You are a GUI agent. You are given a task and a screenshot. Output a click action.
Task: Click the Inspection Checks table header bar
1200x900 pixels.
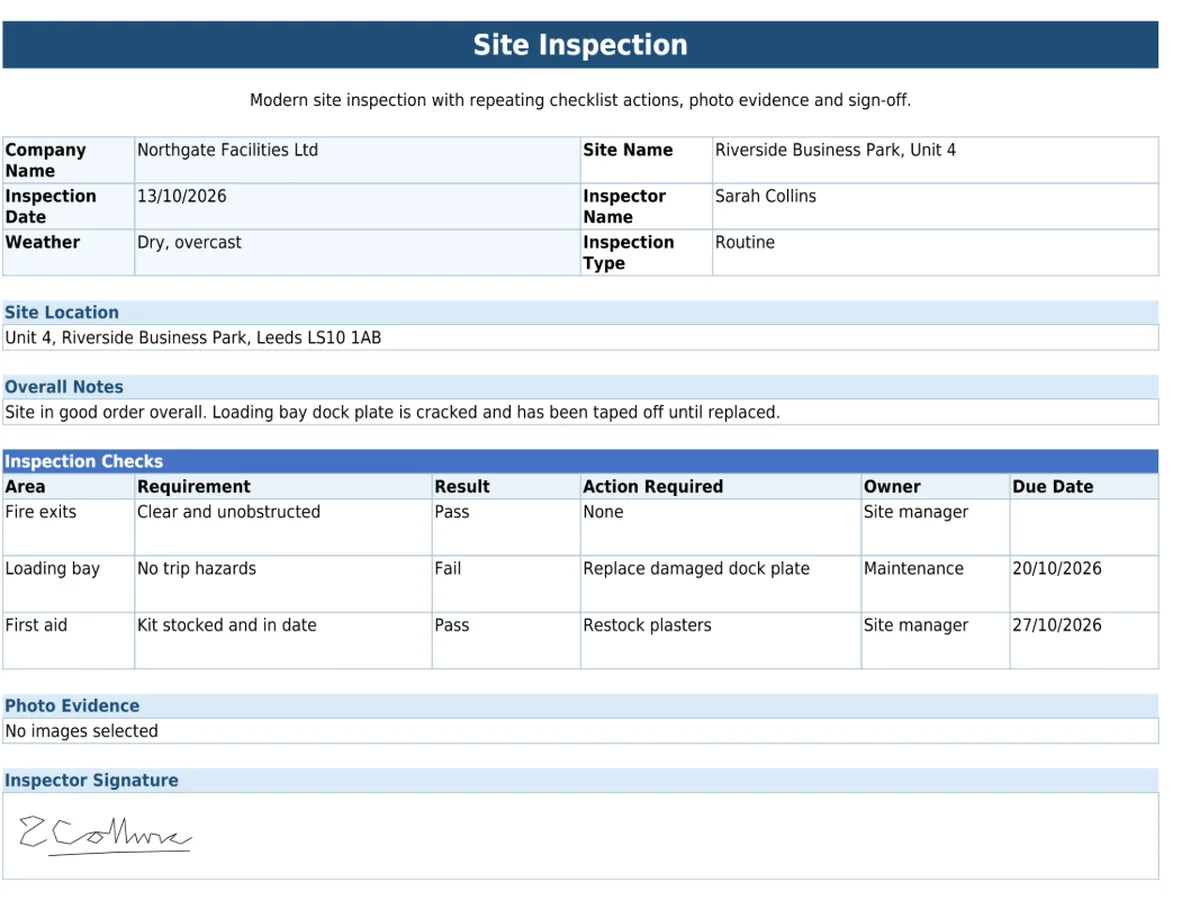pyautogui.click(x=580, y=461)
